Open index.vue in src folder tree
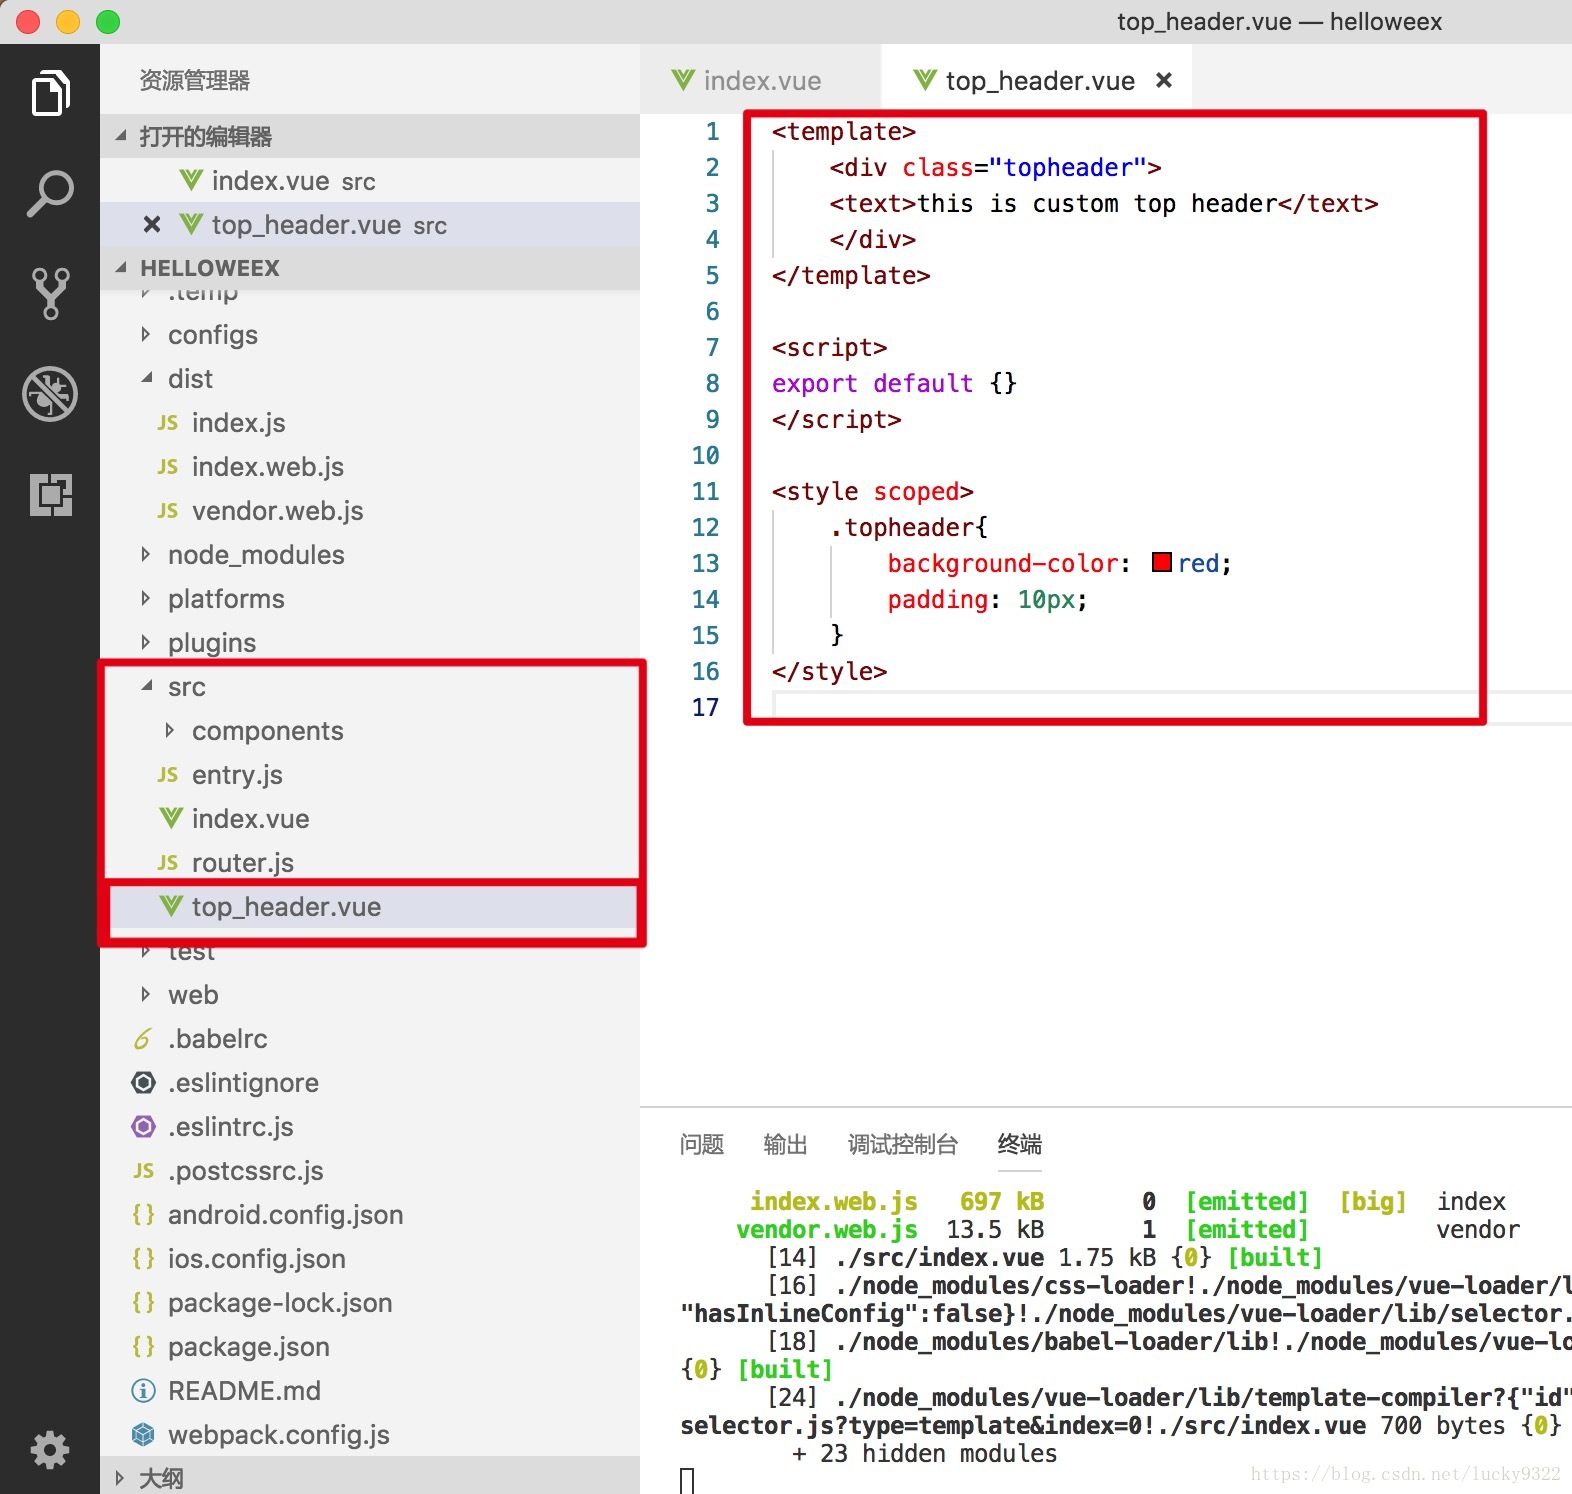 (370, 819)
